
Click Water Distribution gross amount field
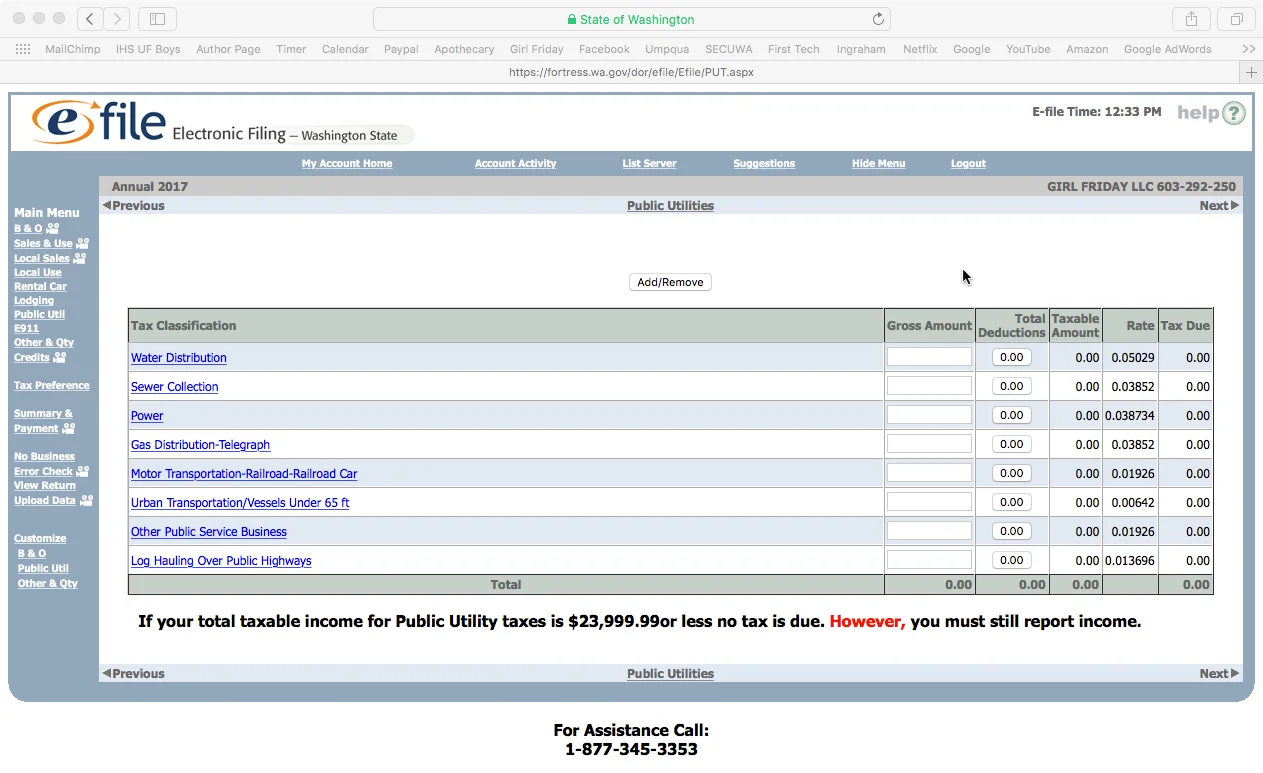(x=929, y=357)
